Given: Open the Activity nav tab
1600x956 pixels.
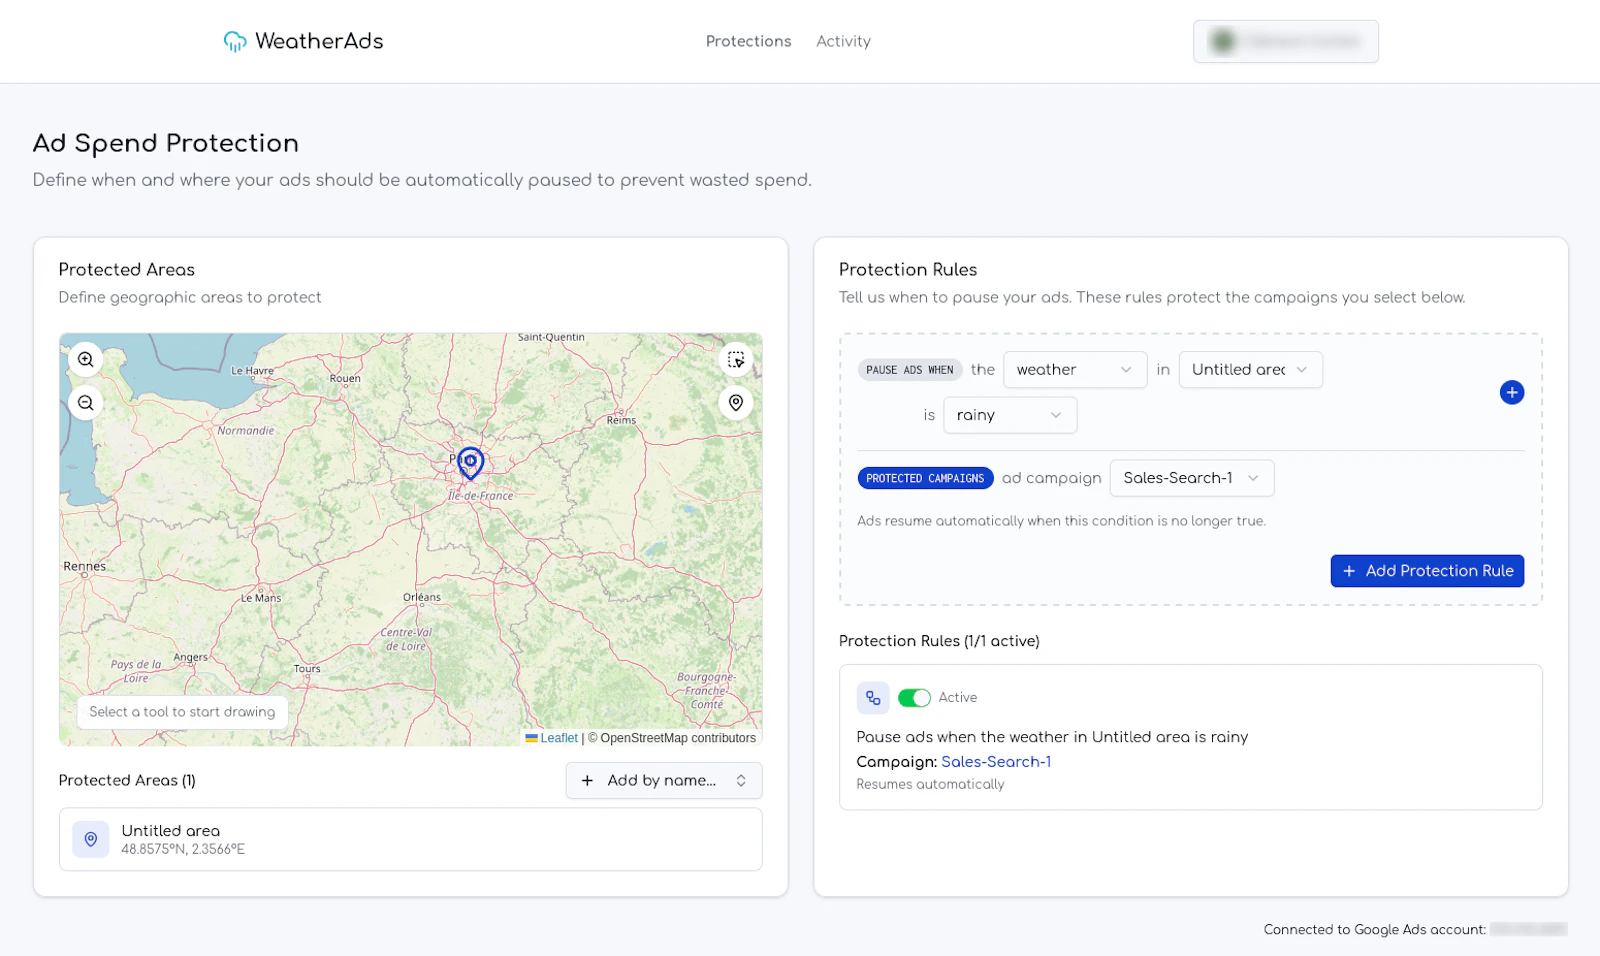Looking at the screenshot, I should [843, 41].
